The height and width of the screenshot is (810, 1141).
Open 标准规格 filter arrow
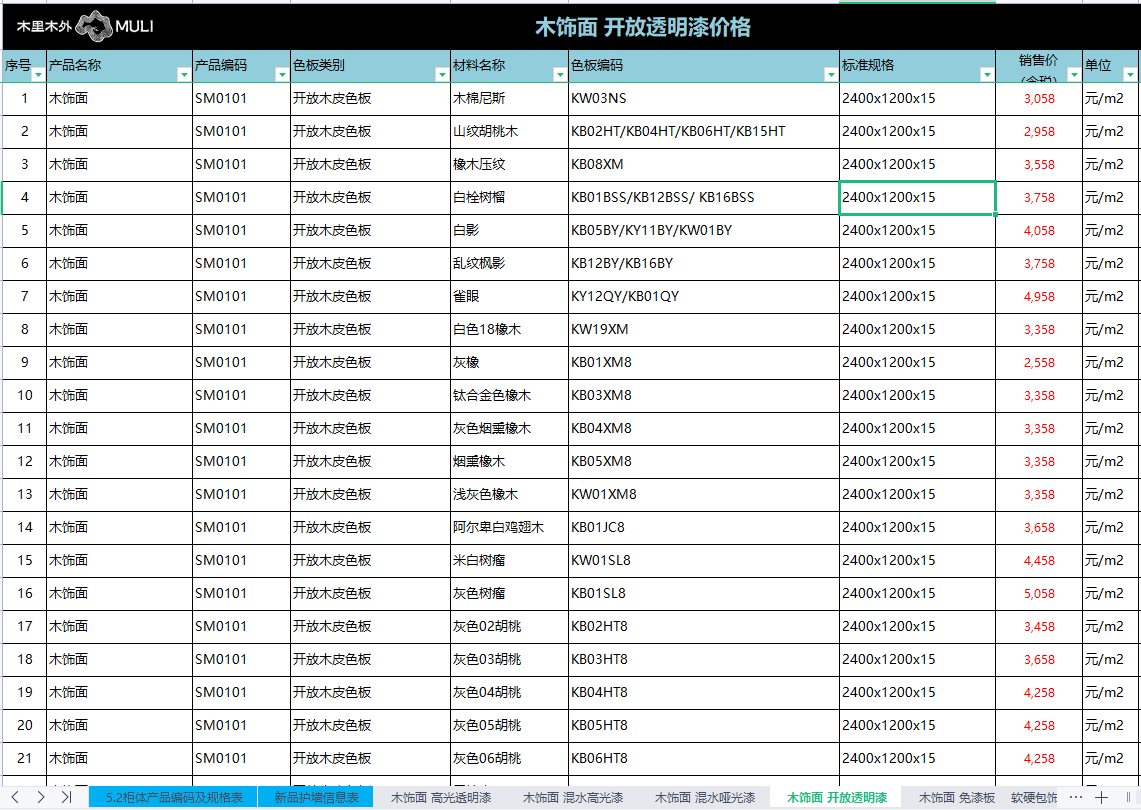click(x=986, y=75)
